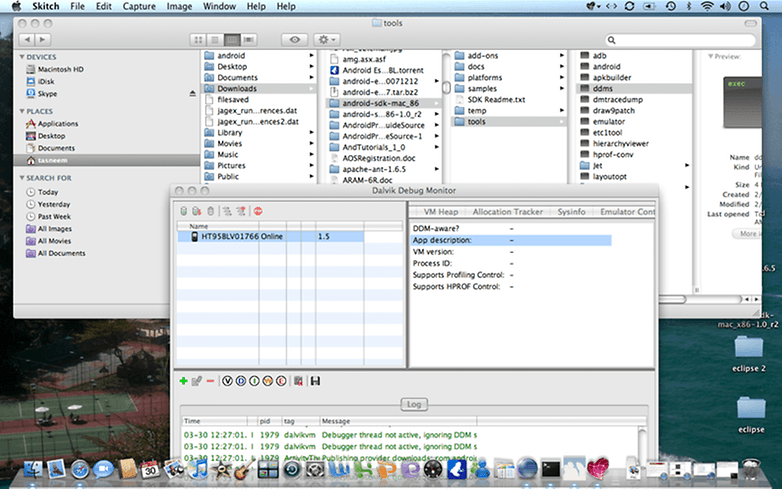Open Spotlight magnifier in the menu bar
Screen dimensions: 782x489
[x=764, y=6]
